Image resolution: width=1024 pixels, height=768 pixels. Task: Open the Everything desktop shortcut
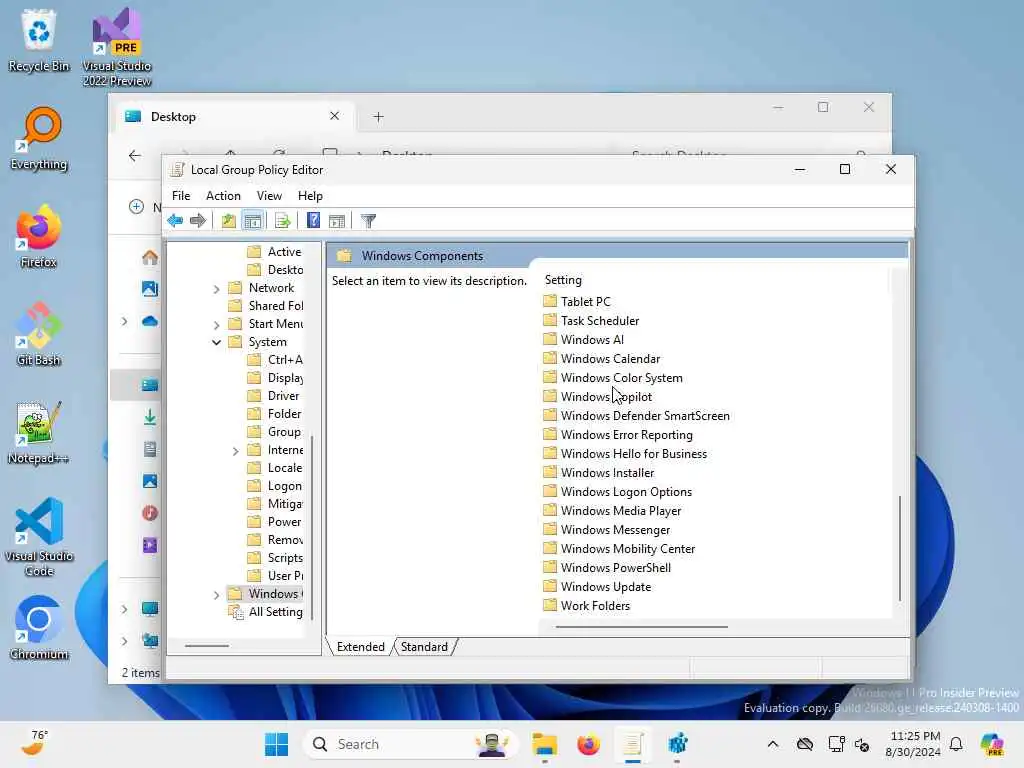pos(39,139)
